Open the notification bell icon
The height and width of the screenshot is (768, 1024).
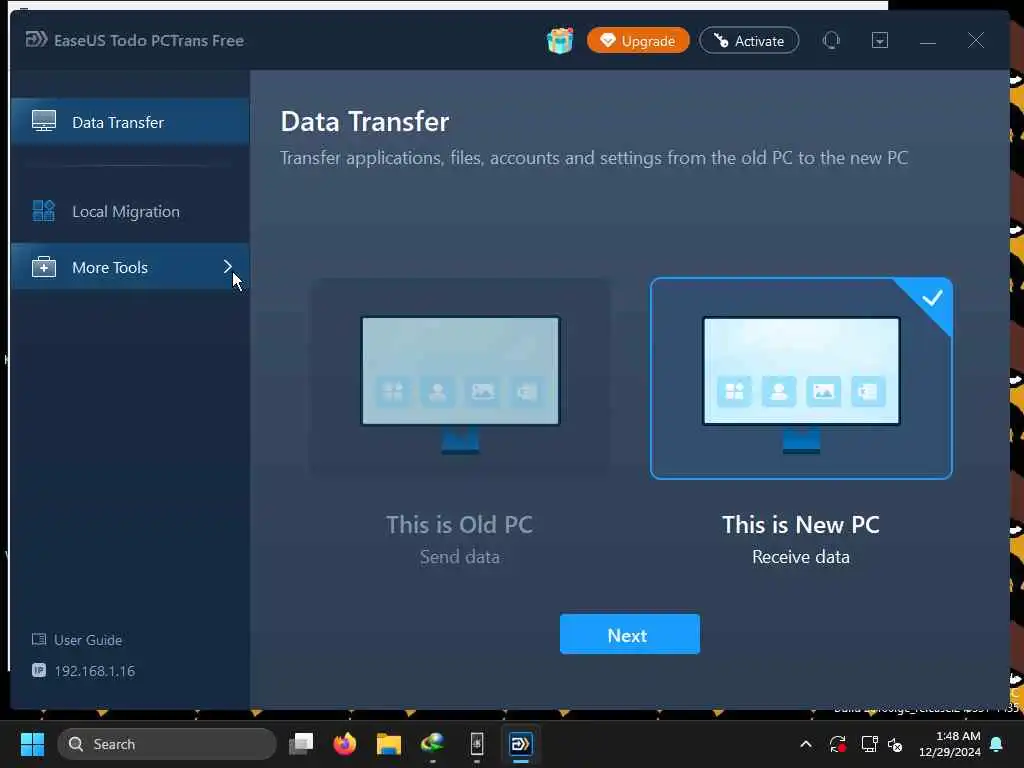click(997, 744)
